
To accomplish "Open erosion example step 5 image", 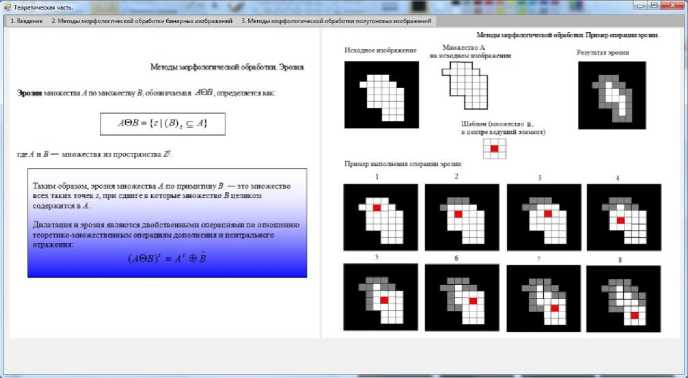I will [x=380, y=297].
